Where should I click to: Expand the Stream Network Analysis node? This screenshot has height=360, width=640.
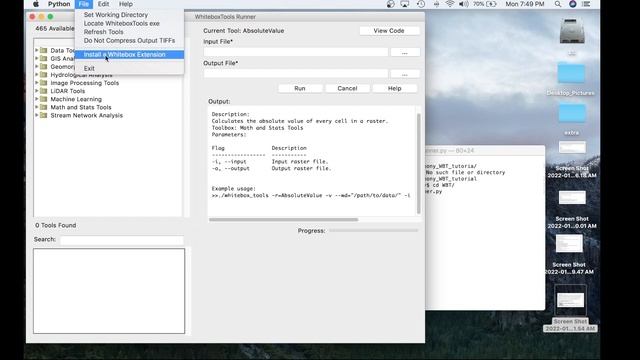coord(37,116)
